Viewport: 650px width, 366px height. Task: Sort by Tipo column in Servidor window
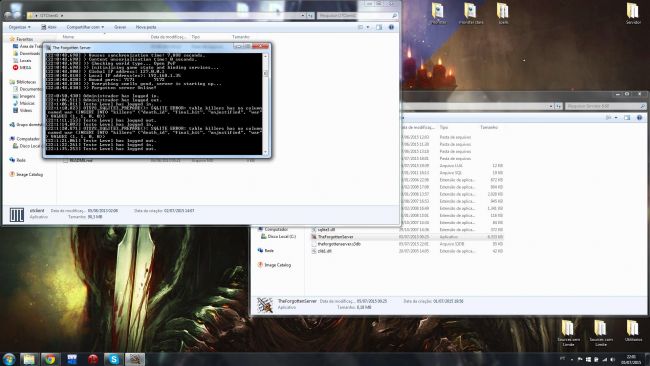(x=444, y=128)
